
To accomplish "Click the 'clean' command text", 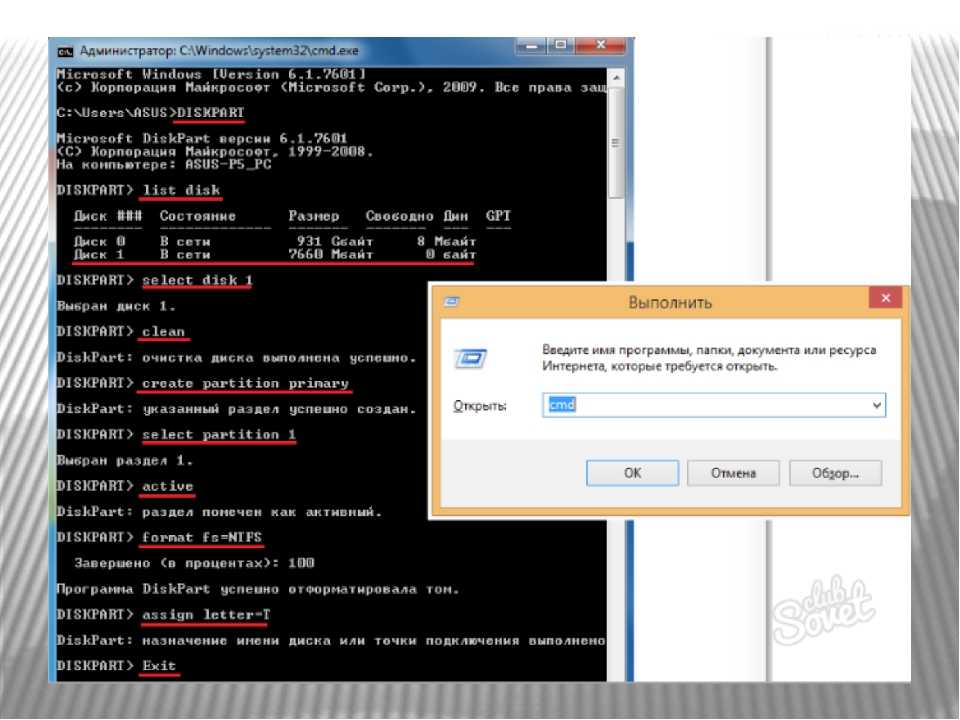I will point(163,332).
